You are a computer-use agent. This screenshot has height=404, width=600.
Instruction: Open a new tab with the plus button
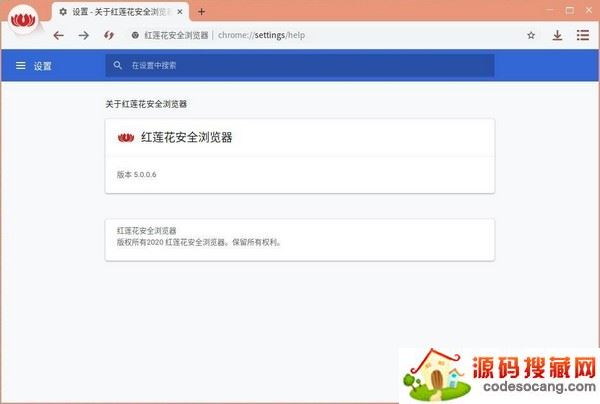pos(201,12)
